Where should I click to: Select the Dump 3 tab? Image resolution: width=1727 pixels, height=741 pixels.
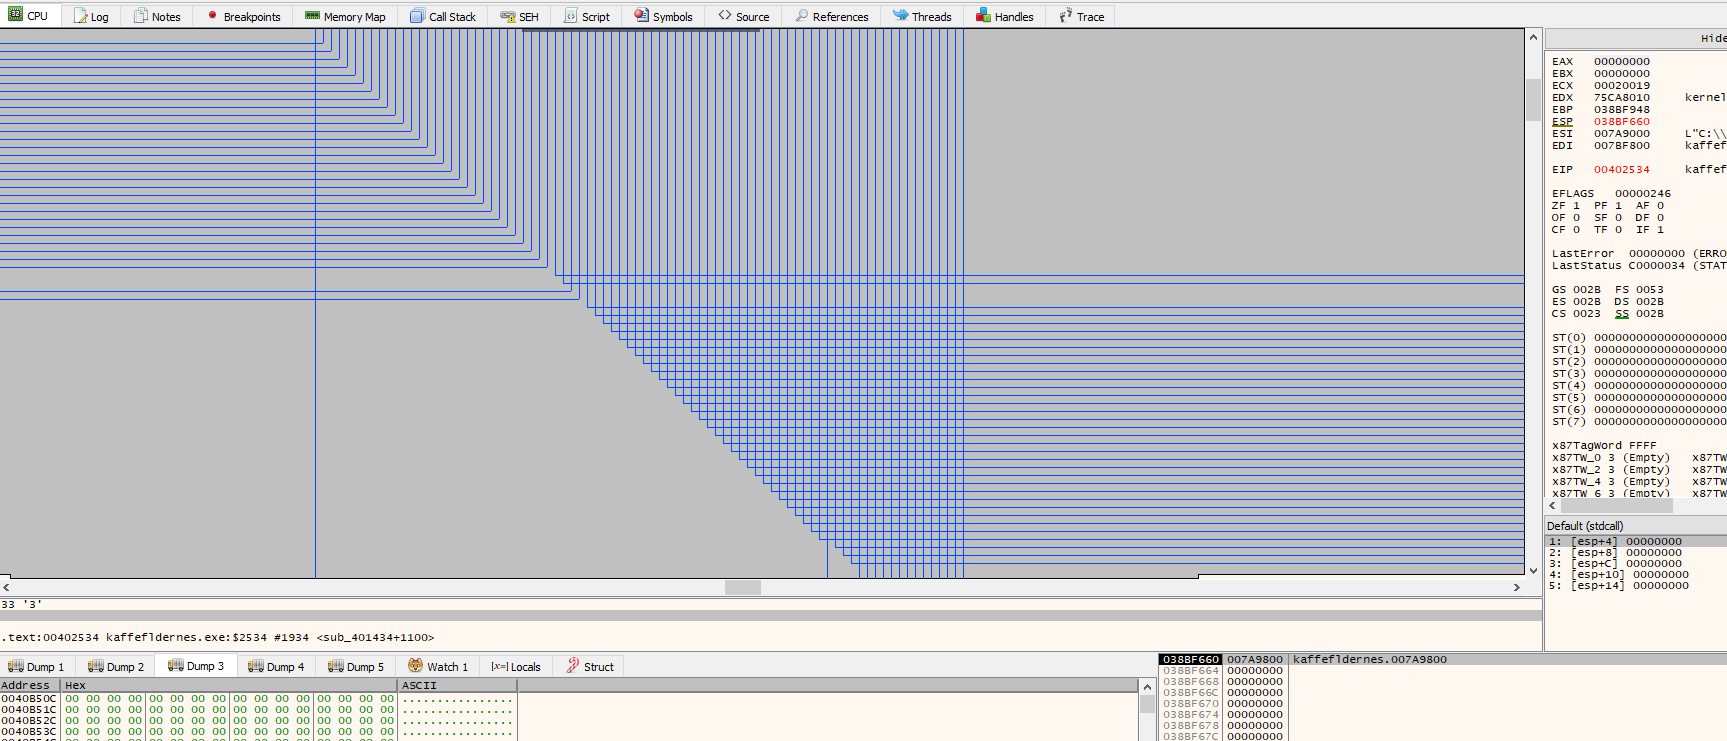[x=196, y=666]
